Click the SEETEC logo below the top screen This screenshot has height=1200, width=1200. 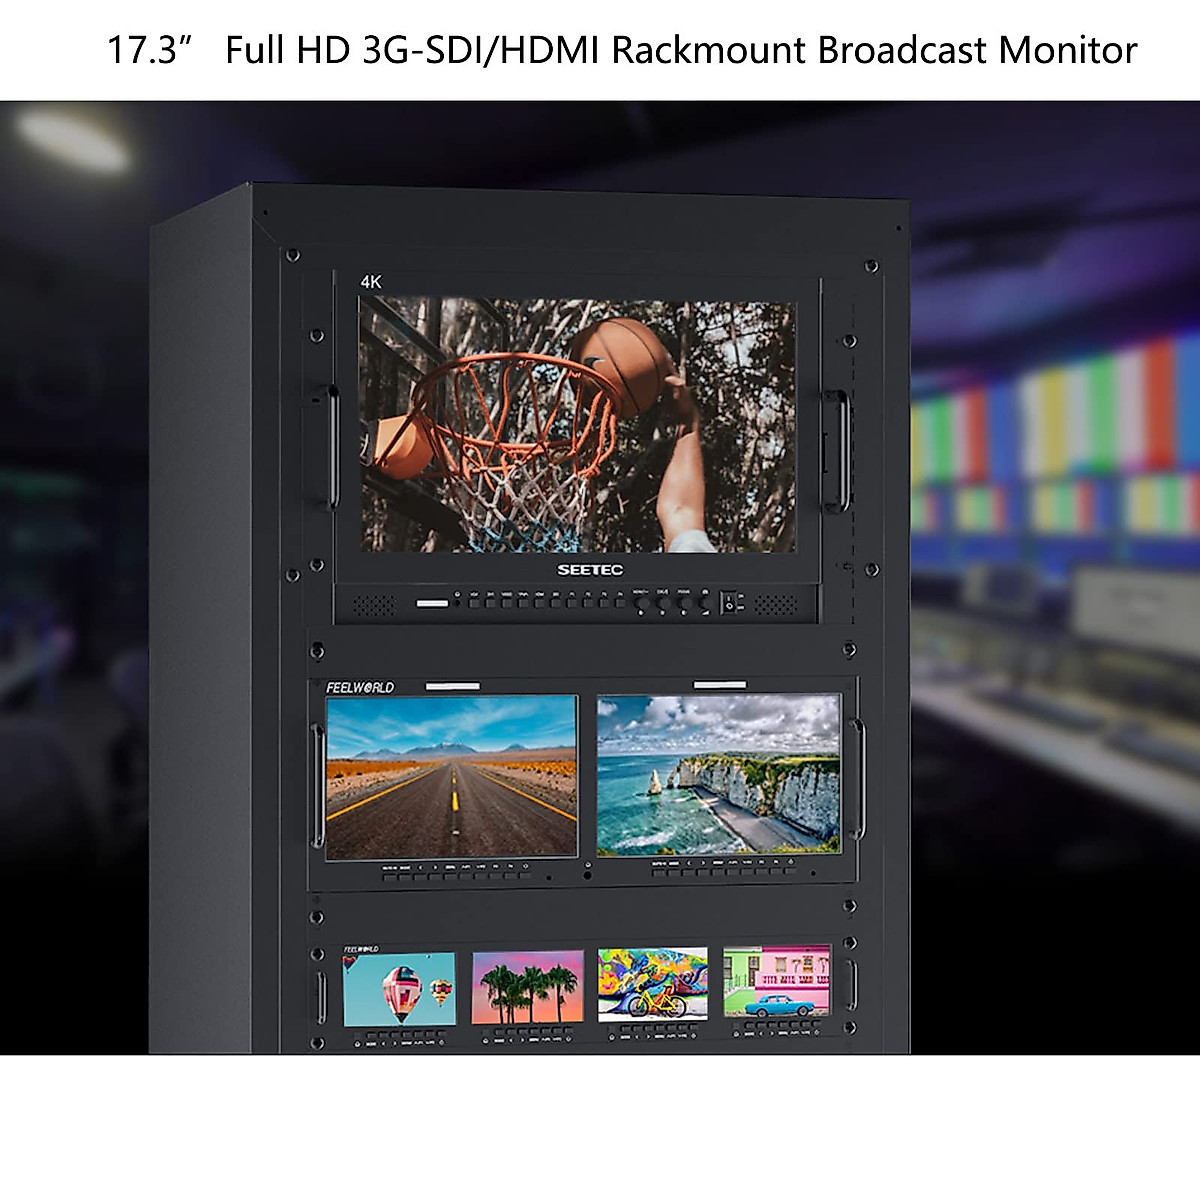point(590,570)
